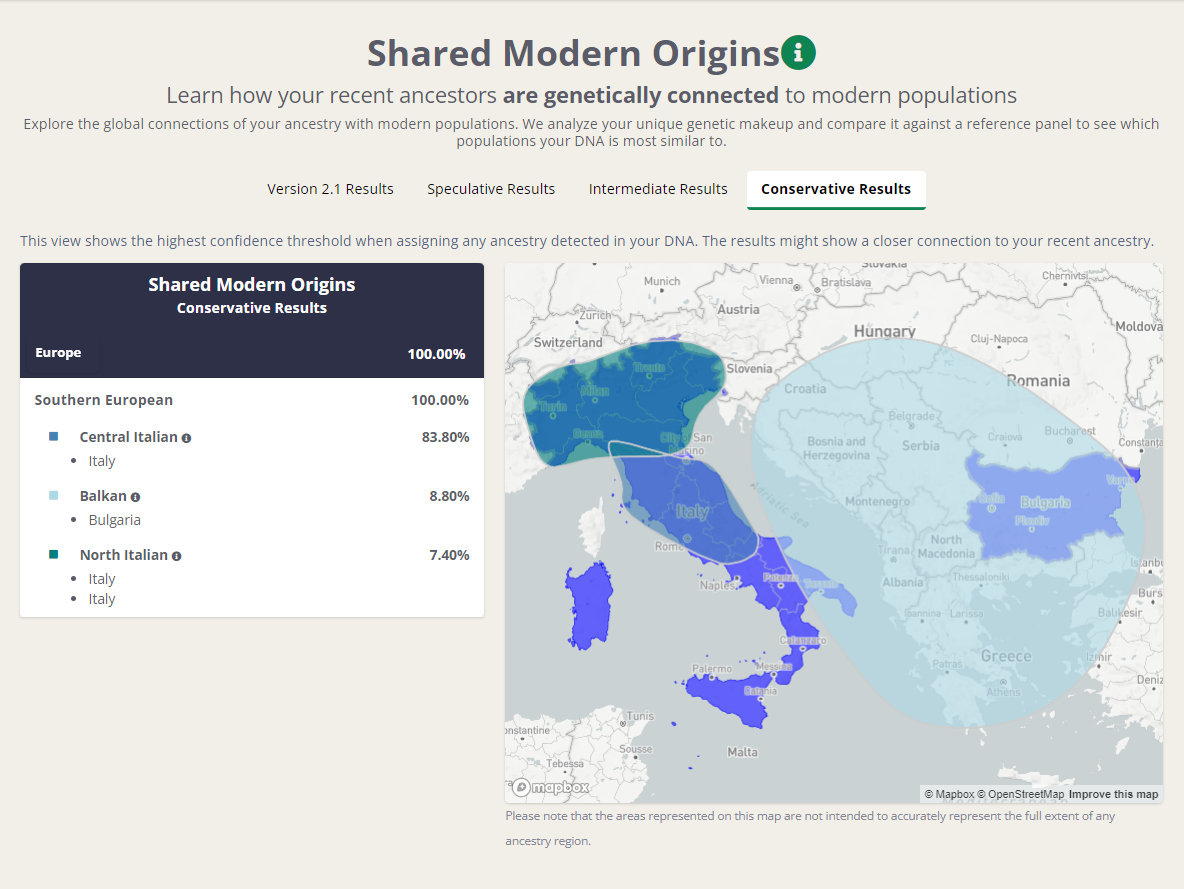Click the Italy entry under Central Italian
Image resolution: width=1184 pixels, height=889 pixels.
tap(102, 461)
